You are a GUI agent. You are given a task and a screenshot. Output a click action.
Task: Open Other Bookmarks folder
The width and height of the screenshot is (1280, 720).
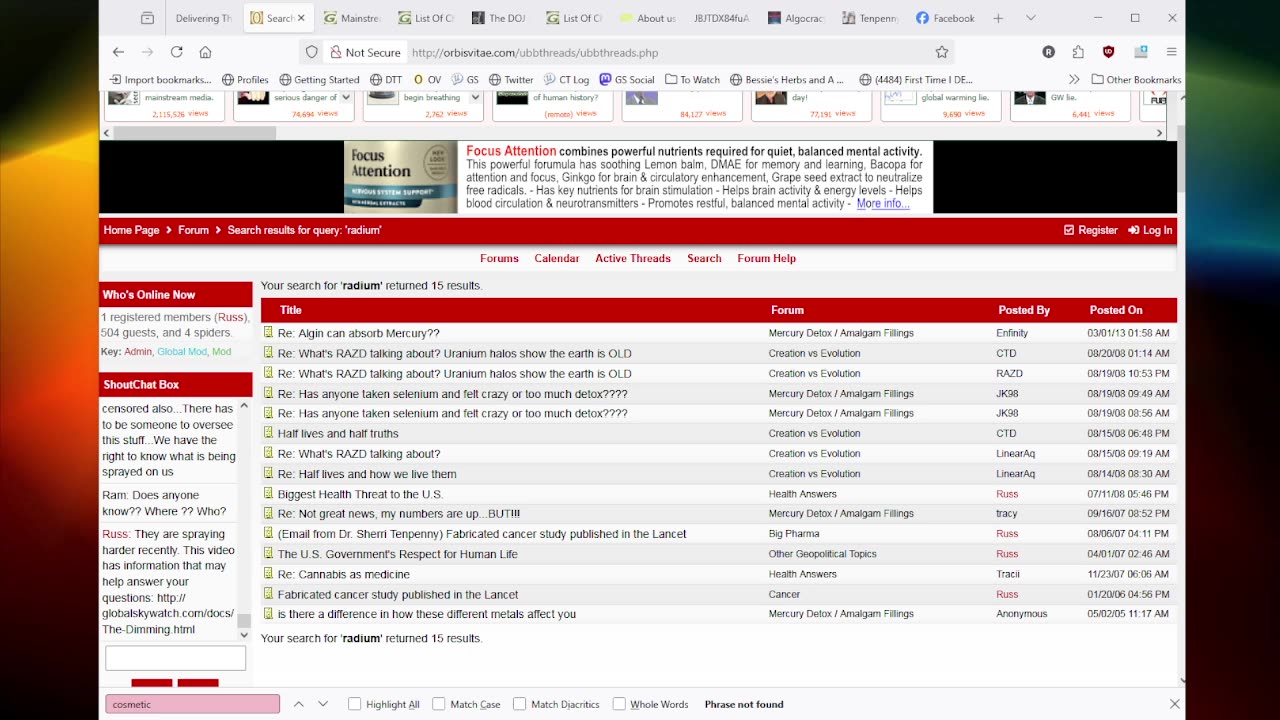click(1137, 79)
